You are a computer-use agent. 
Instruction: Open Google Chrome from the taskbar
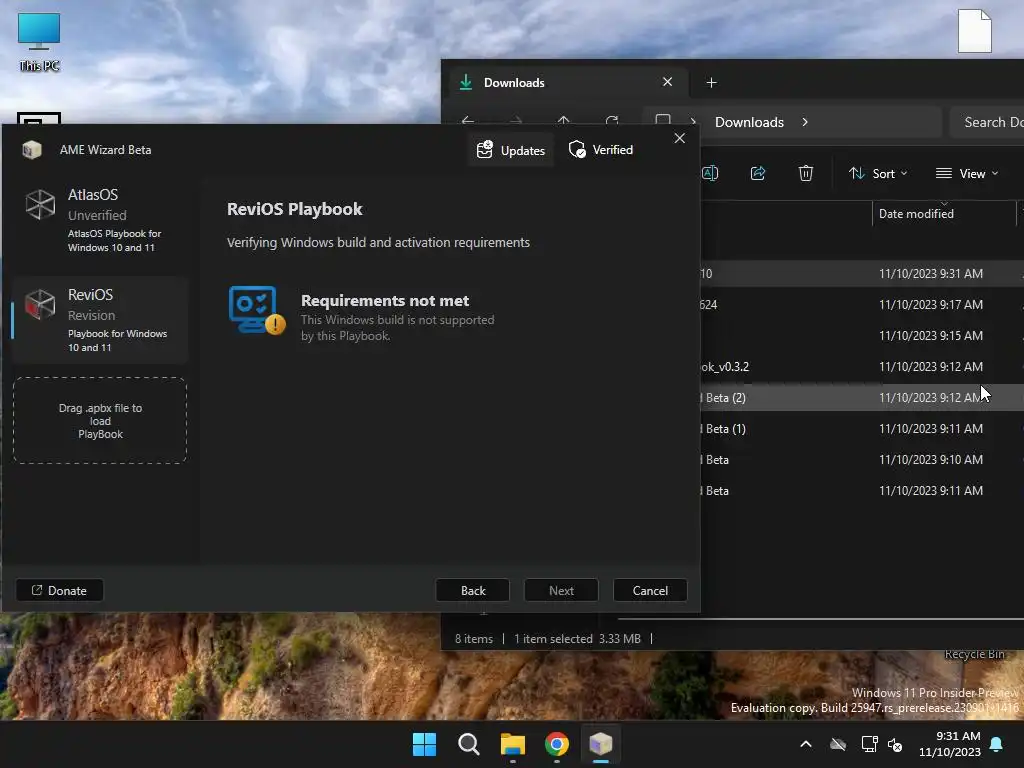point(557,744)
